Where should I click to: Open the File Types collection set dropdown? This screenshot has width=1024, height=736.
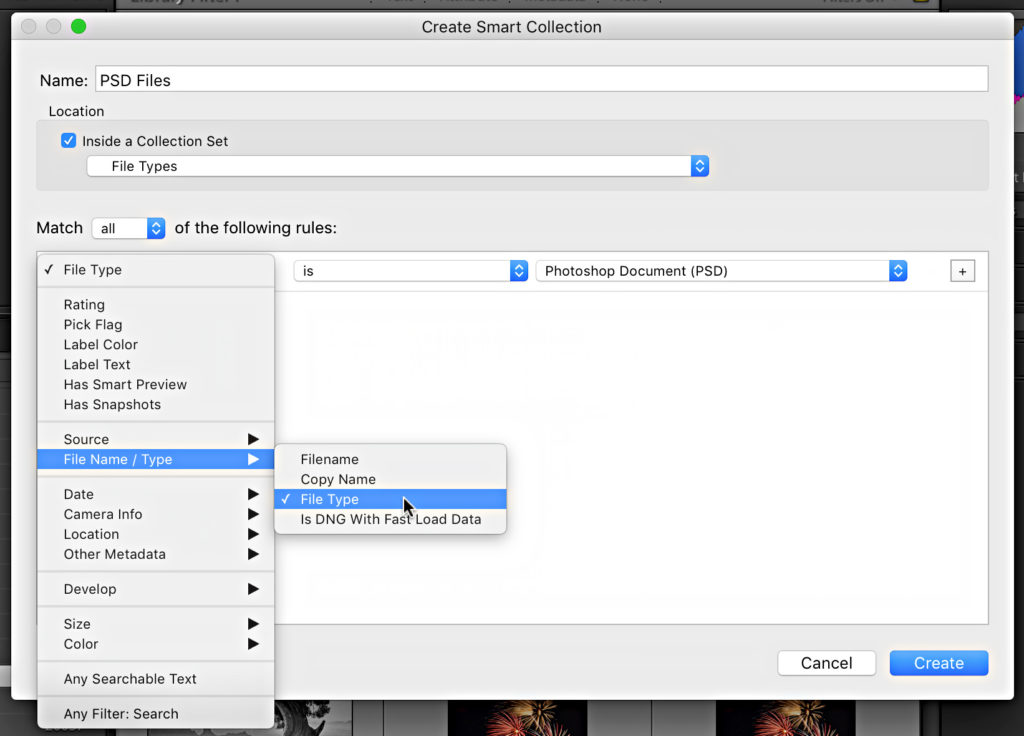(398, 166)
